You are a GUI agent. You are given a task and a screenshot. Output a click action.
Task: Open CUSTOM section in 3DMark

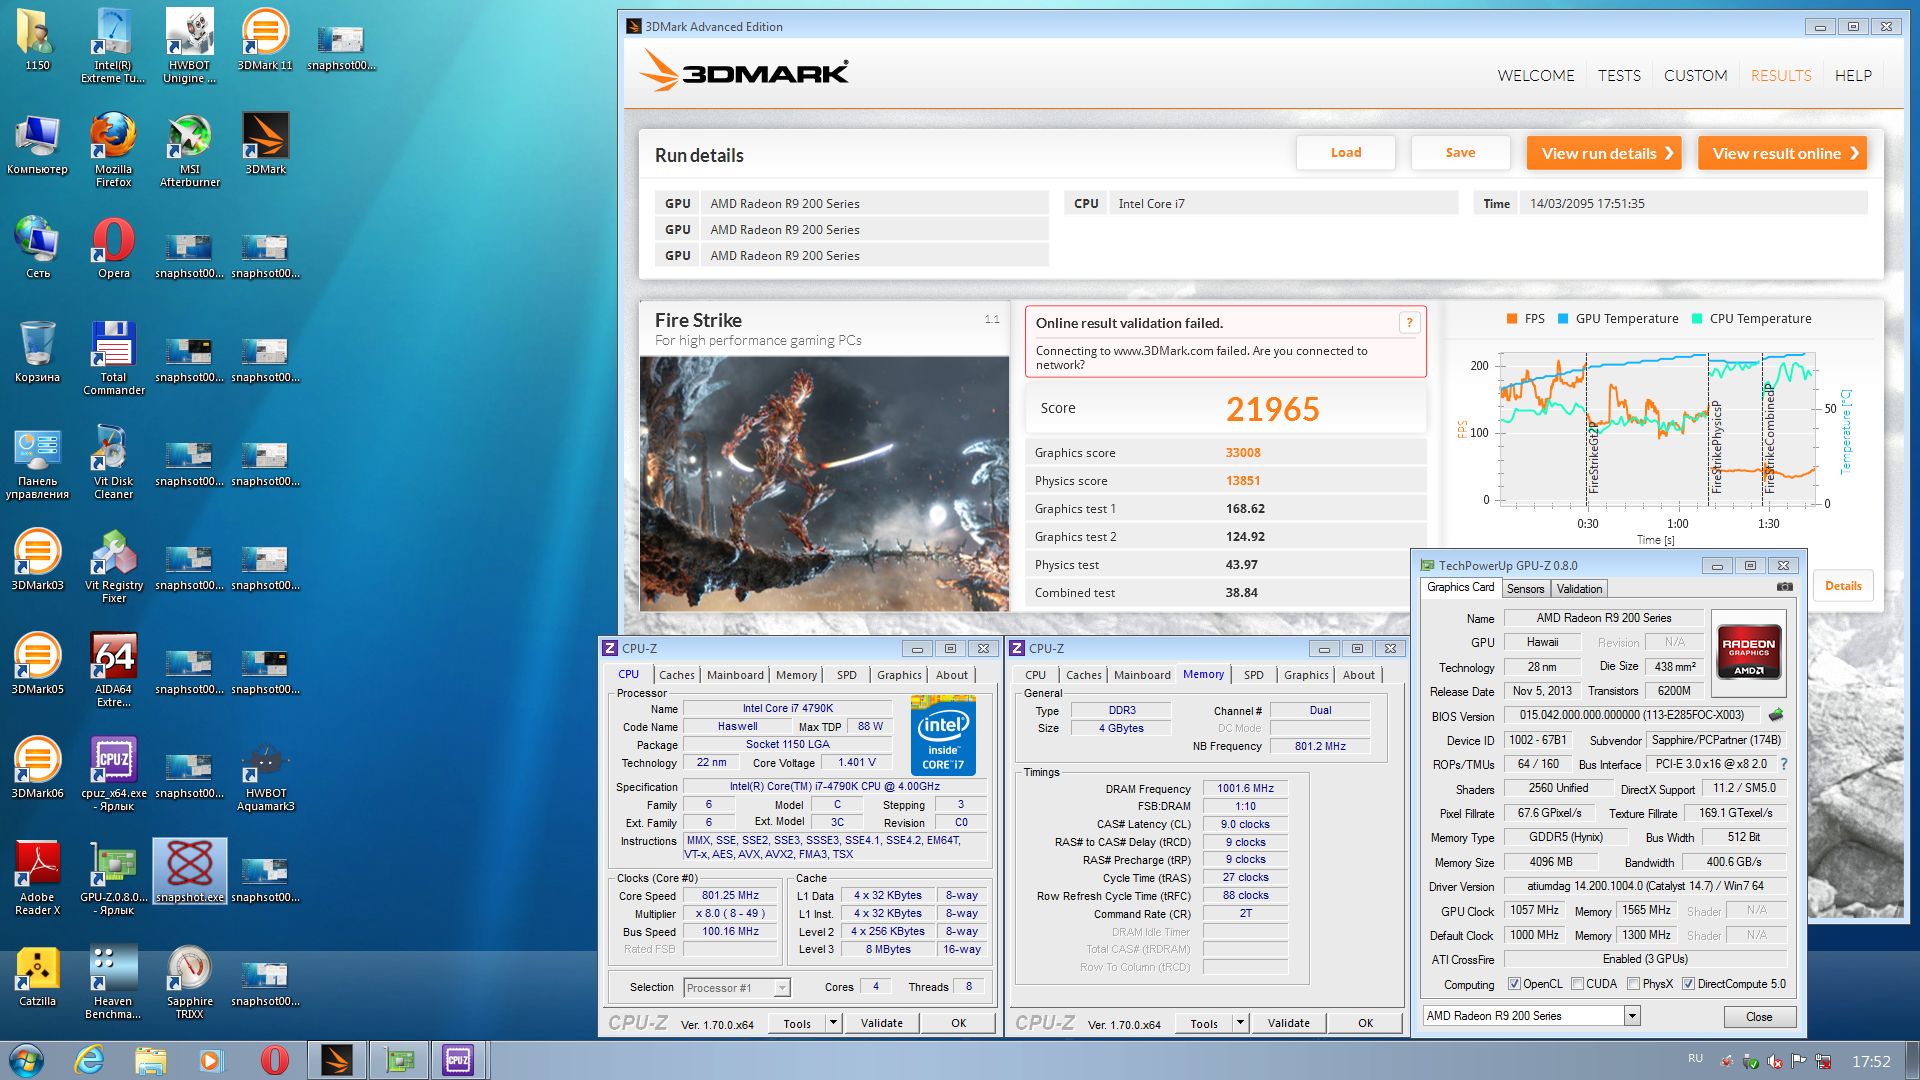click(x=1695, y=76)
